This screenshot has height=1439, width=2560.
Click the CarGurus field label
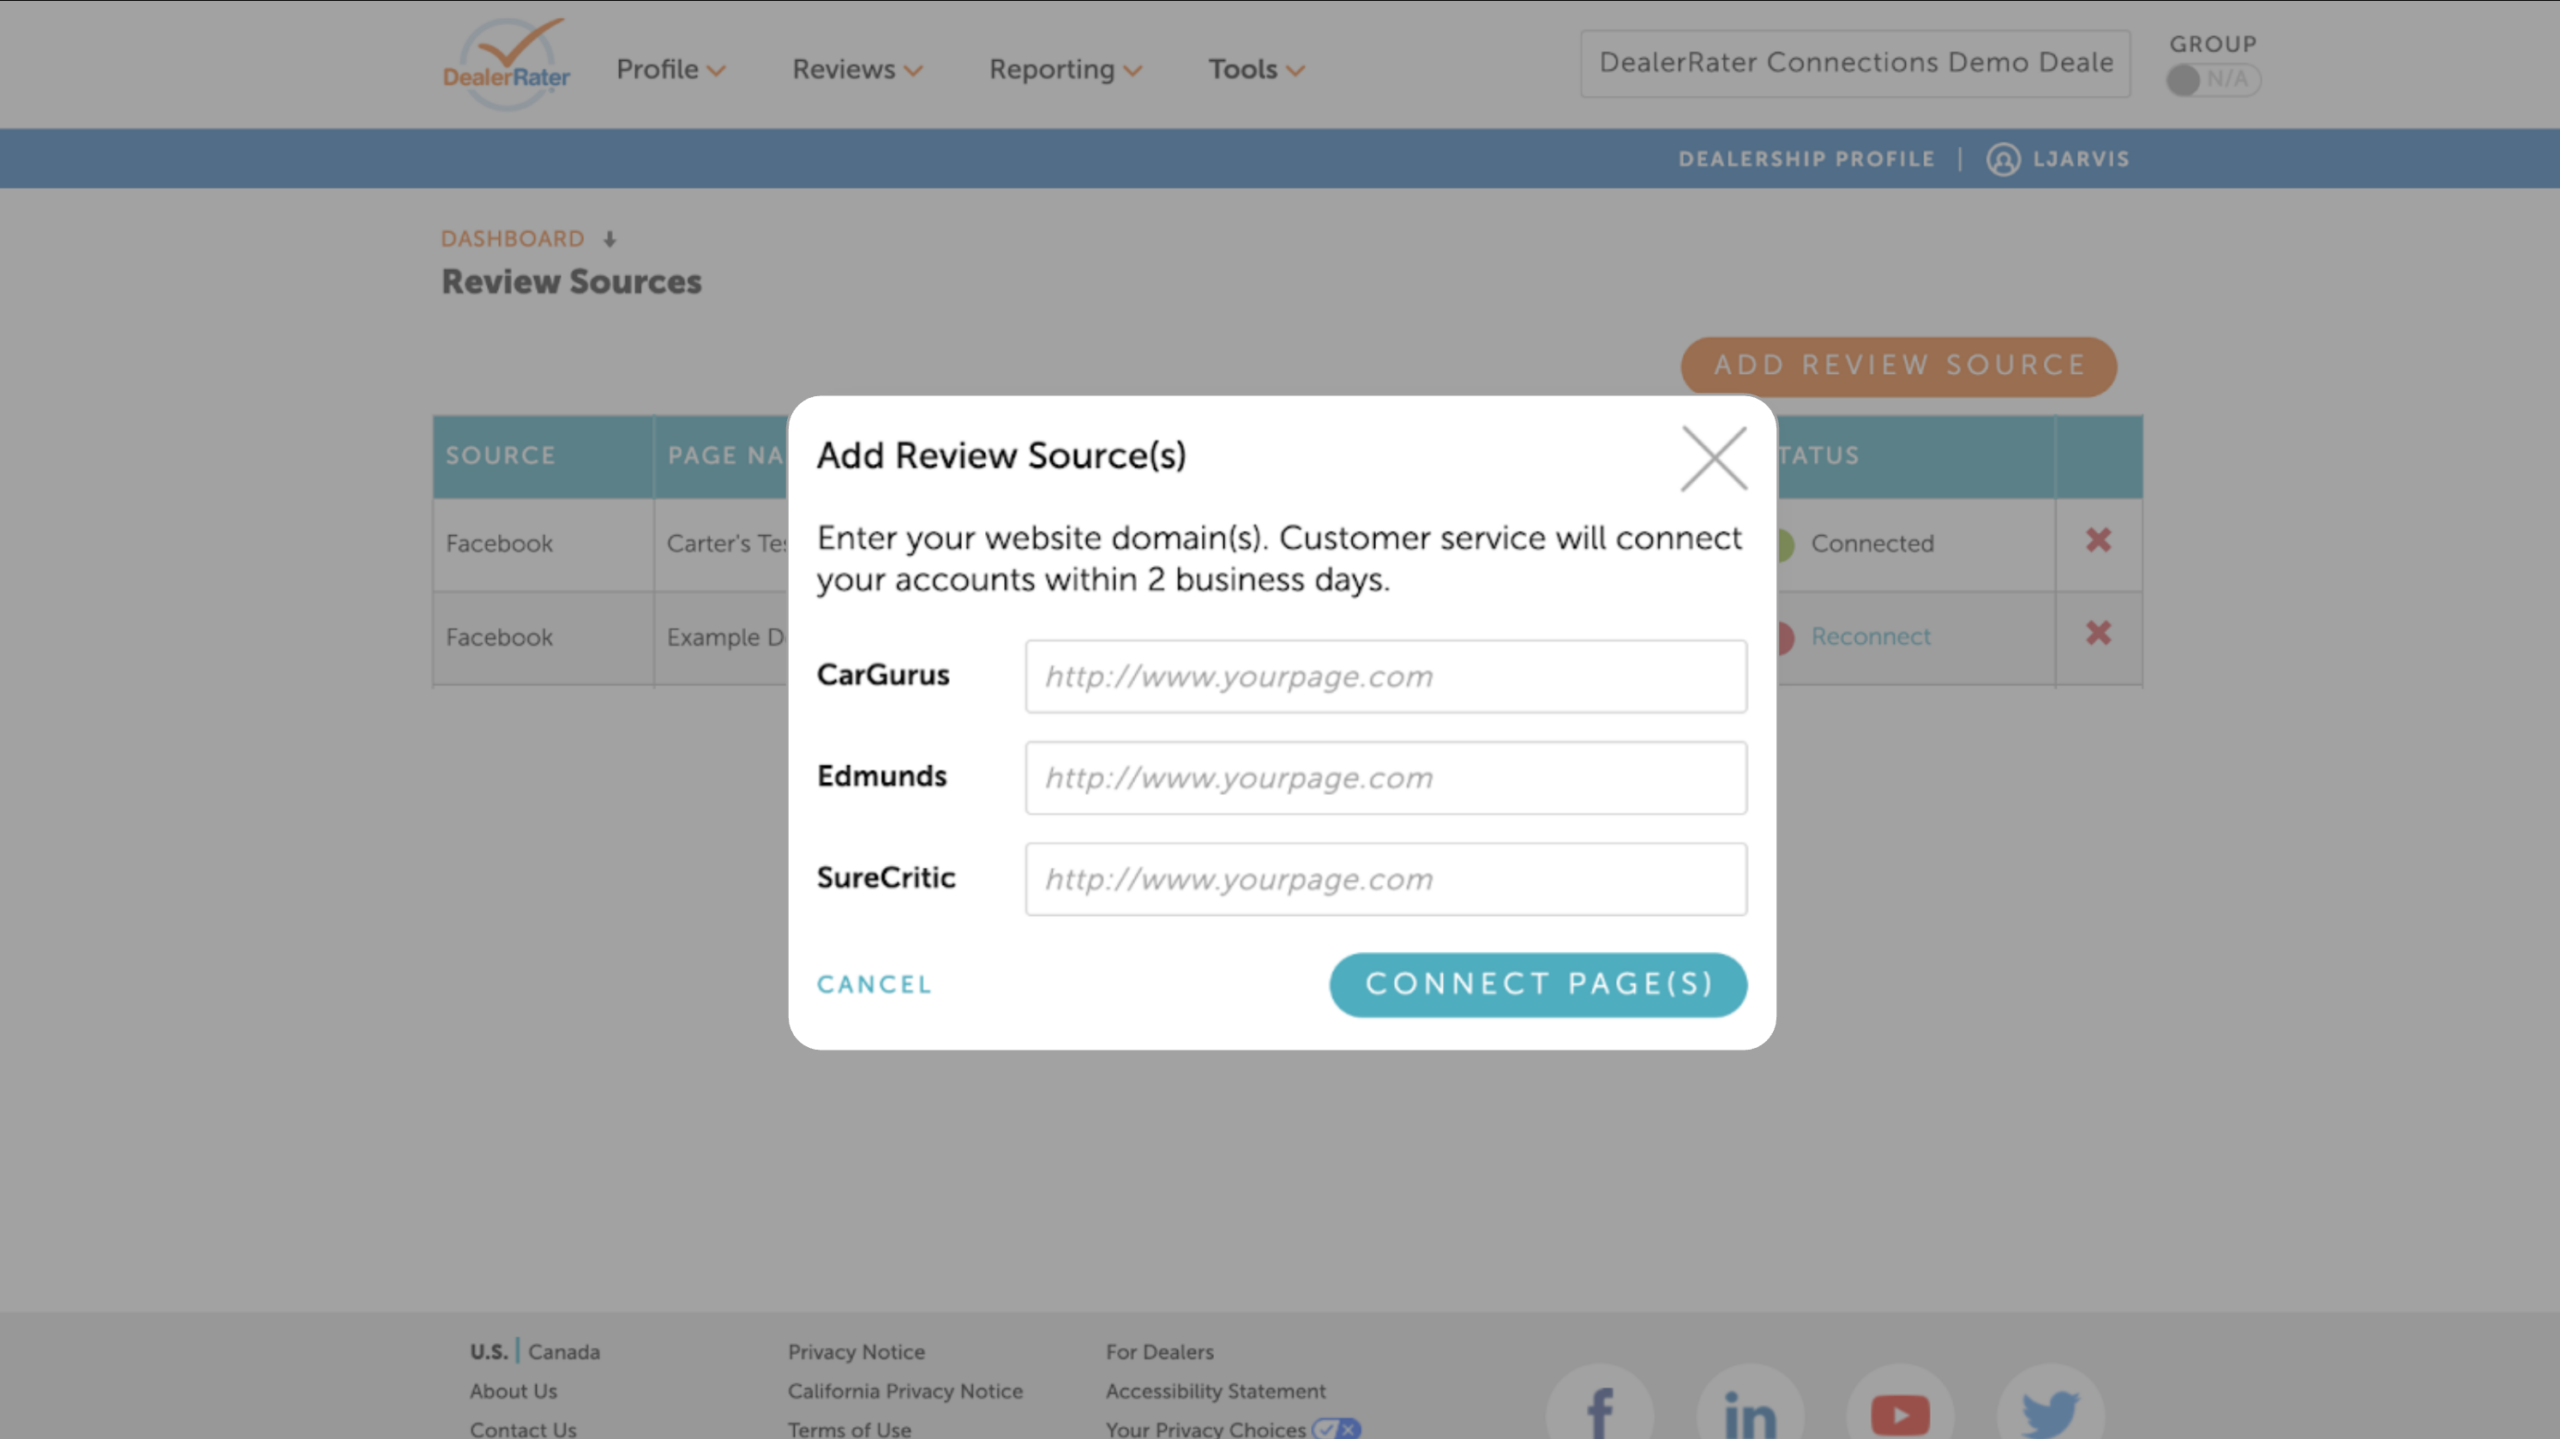coord(883,675)
